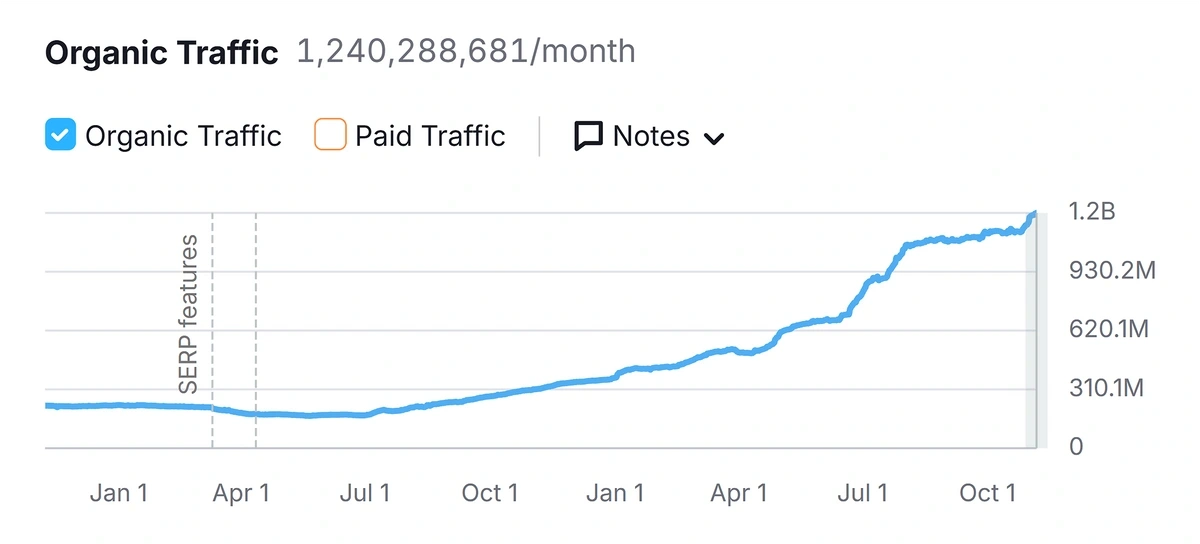
Task: Click the leftmost Jan 1 axis label
Action: 119,492
